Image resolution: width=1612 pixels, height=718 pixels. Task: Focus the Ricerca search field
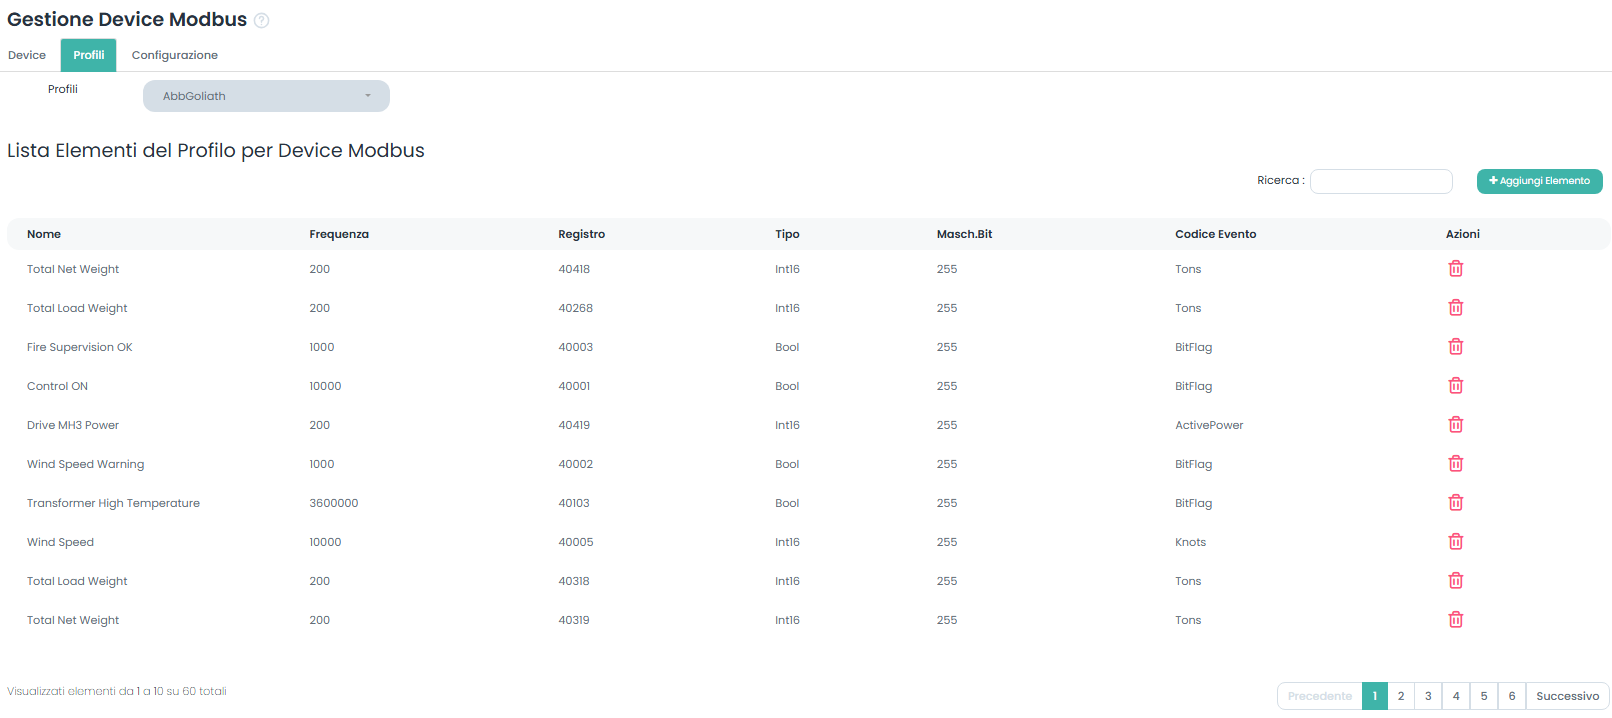(x=1381, y=181)
